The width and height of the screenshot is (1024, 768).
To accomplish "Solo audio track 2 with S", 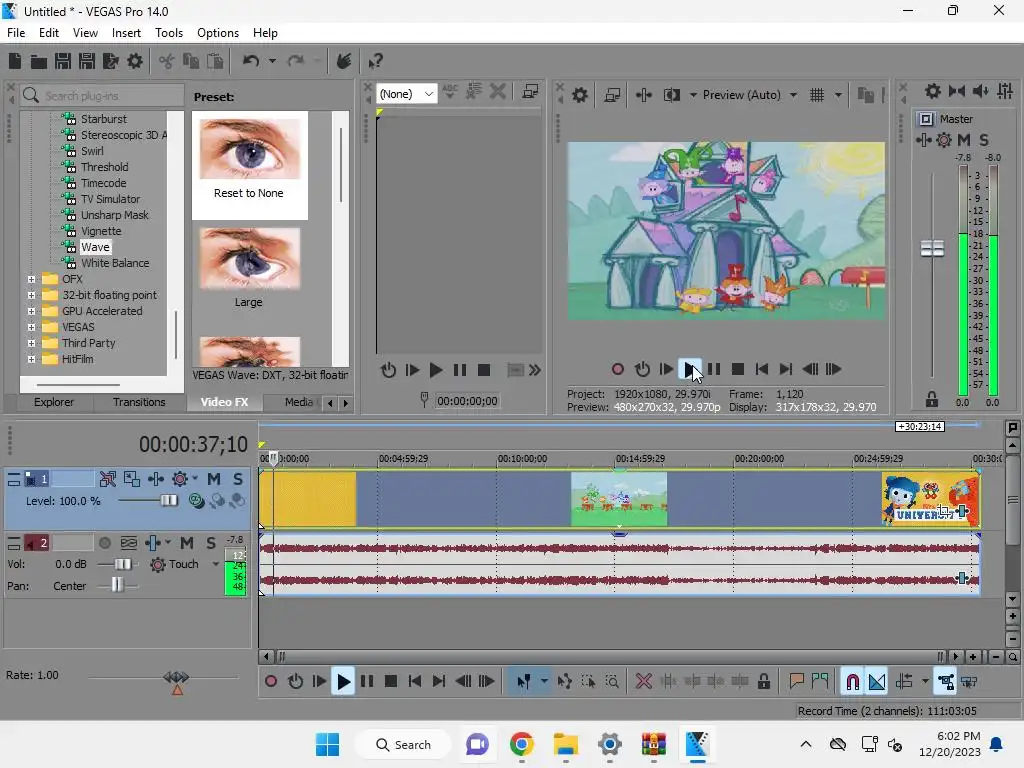I will pos(210,543).
